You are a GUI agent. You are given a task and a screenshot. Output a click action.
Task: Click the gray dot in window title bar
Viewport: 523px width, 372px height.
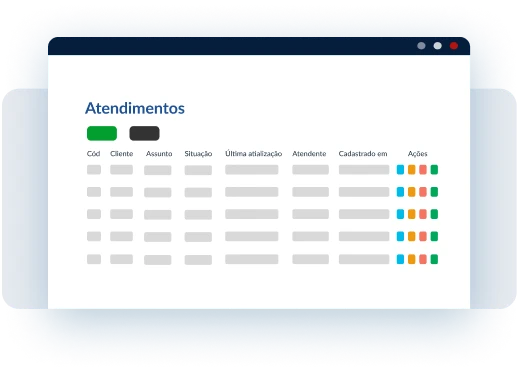(421, 46)
